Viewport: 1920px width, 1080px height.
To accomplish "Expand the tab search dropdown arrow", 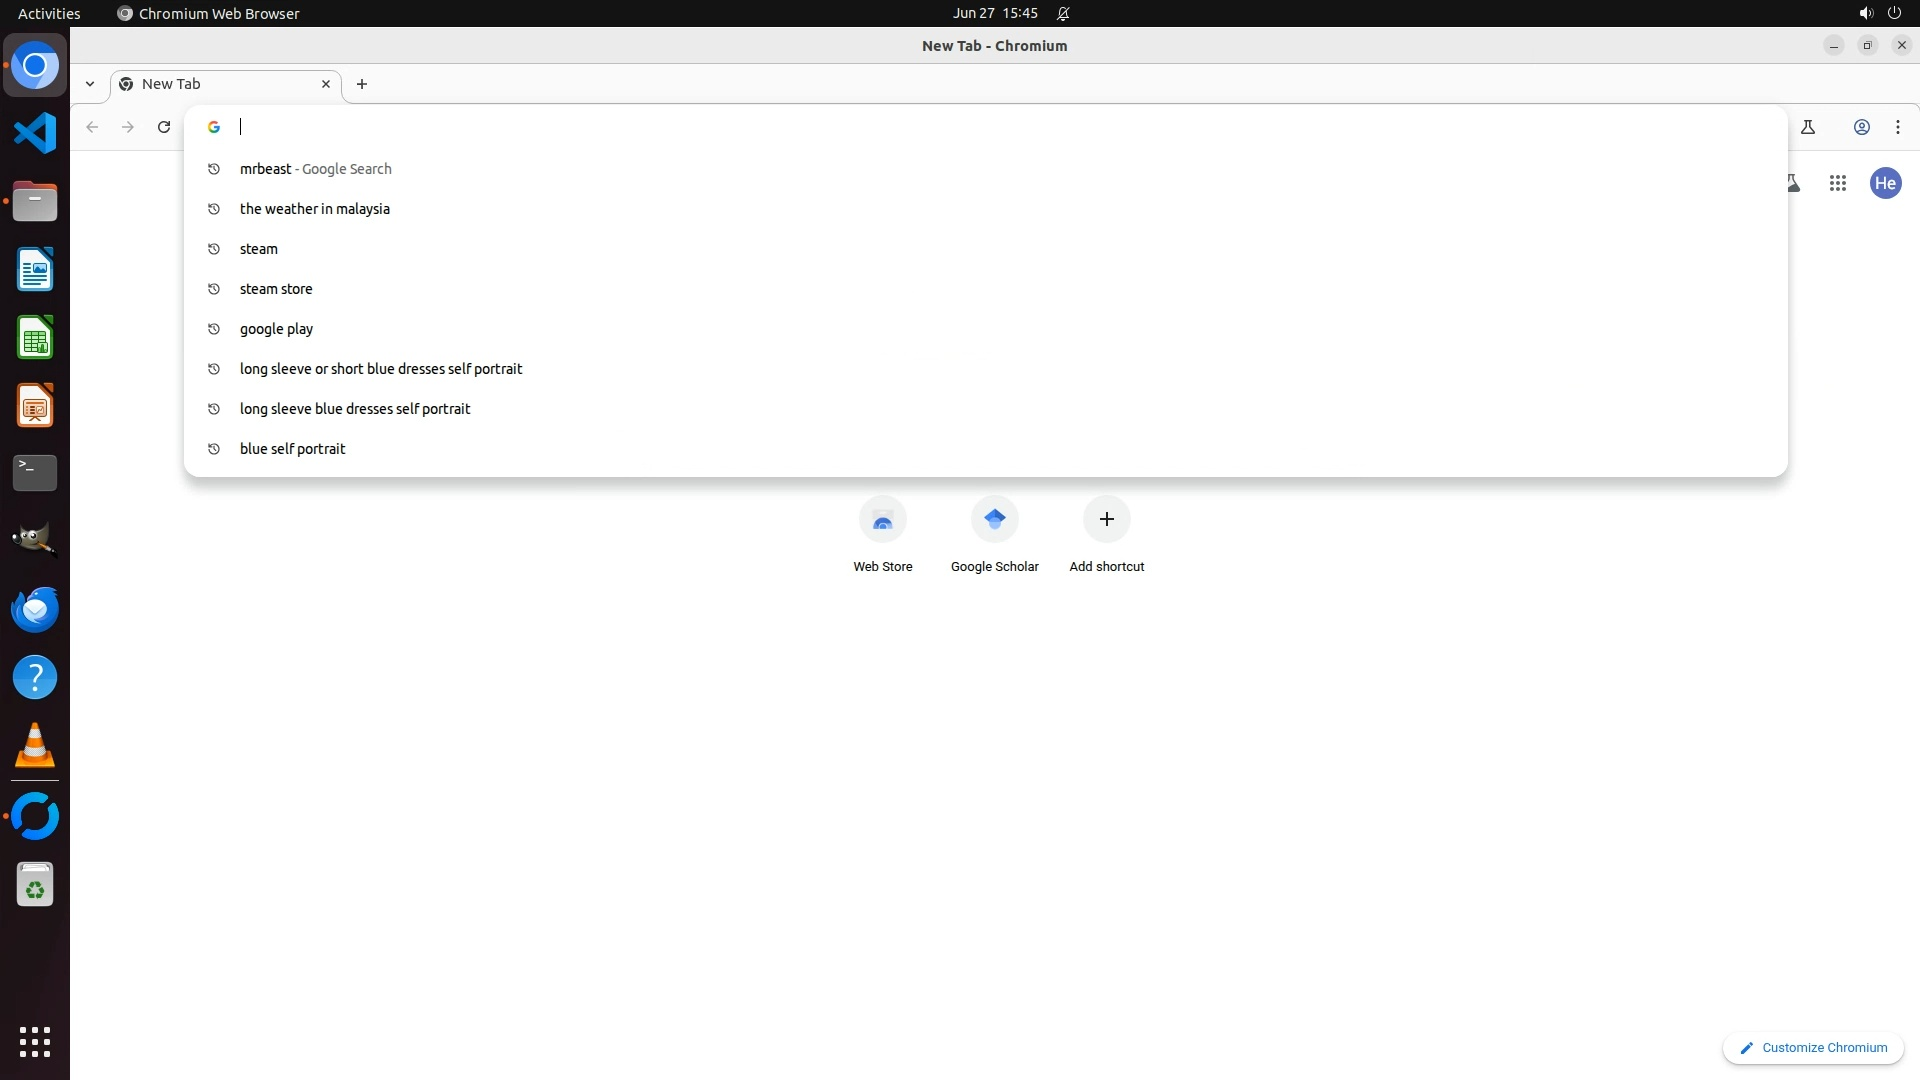I will (90, 84).
